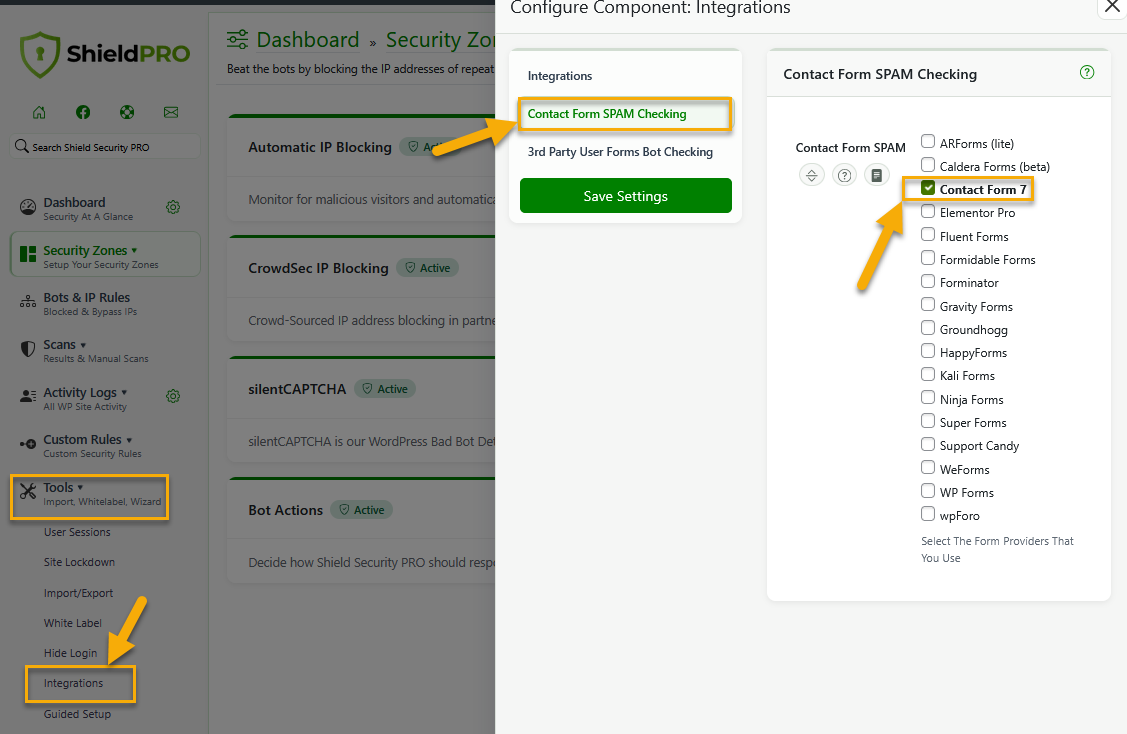The image size is (1127, 734).
Task: Click the search magnifier icon
Action: [x=22, y=147]
